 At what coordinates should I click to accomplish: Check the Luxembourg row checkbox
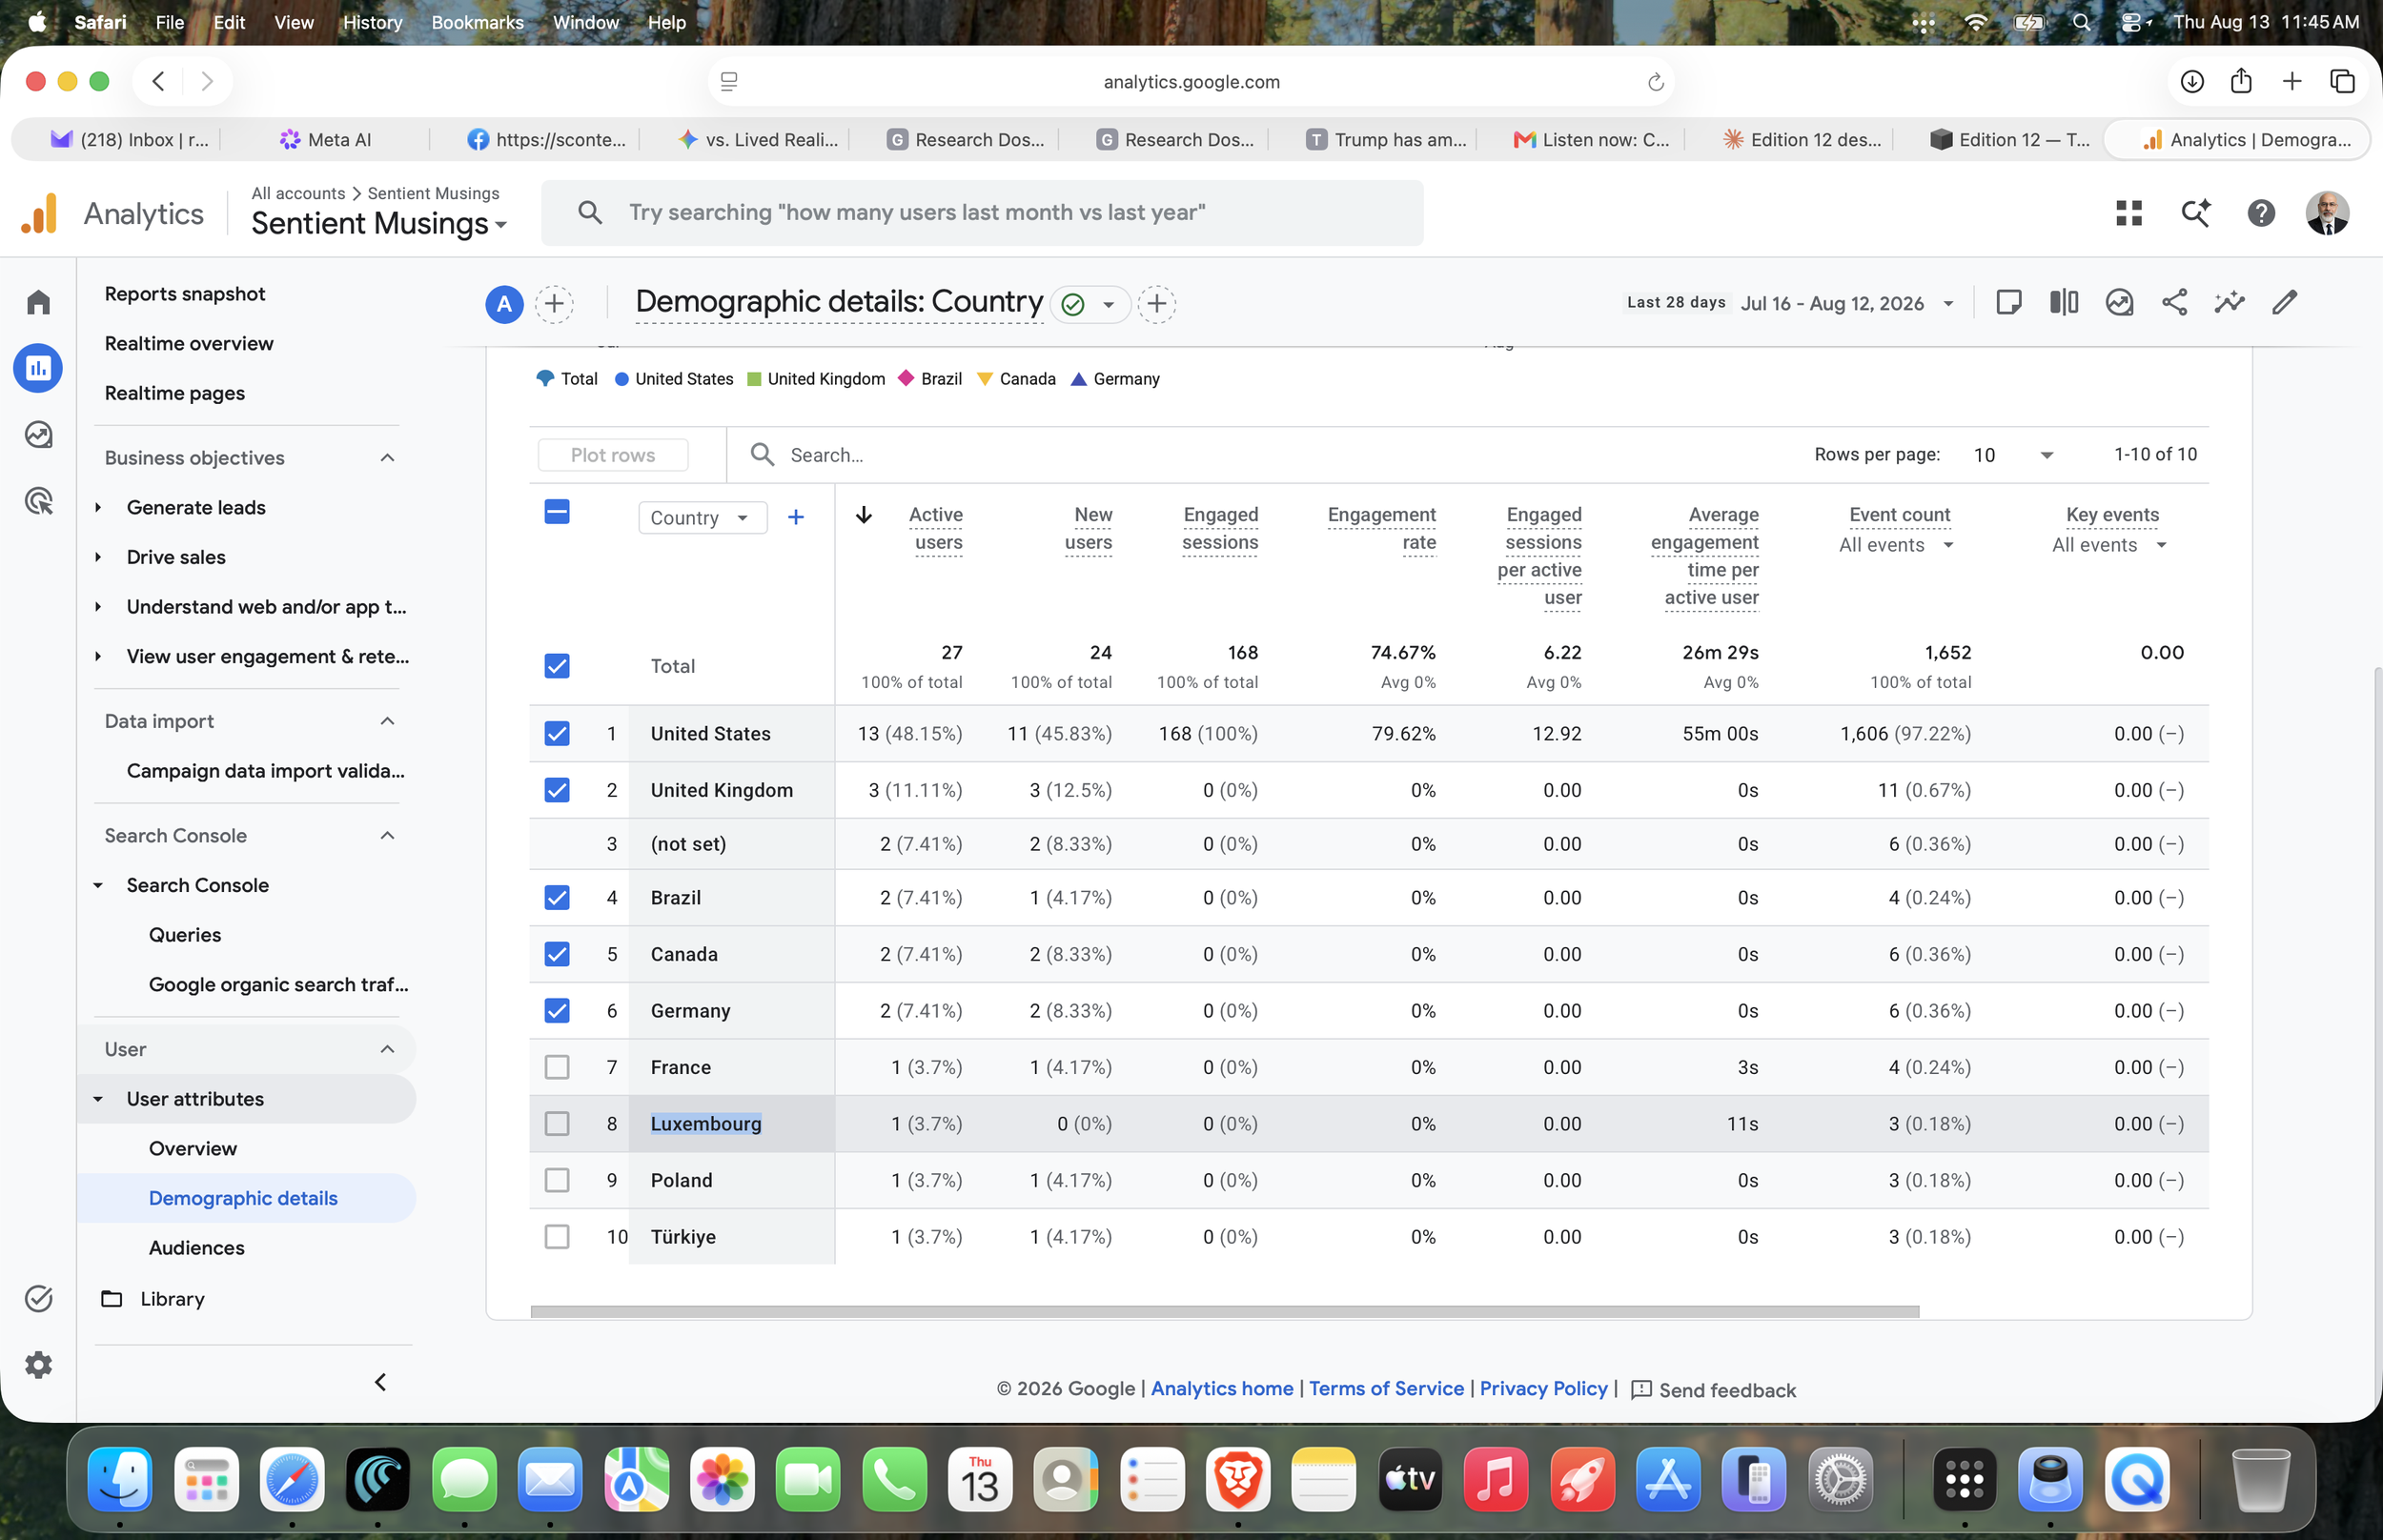tap(557, 1124)
